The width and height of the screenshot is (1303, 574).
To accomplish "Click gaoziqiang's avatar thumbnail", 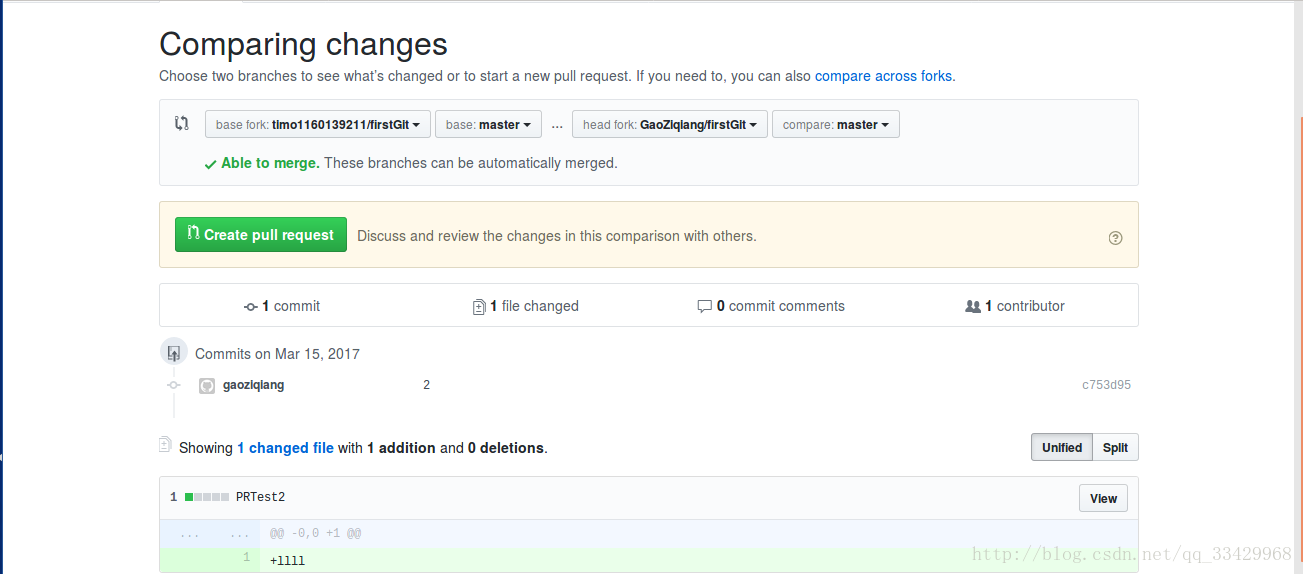I will click(x=207, y=385).
